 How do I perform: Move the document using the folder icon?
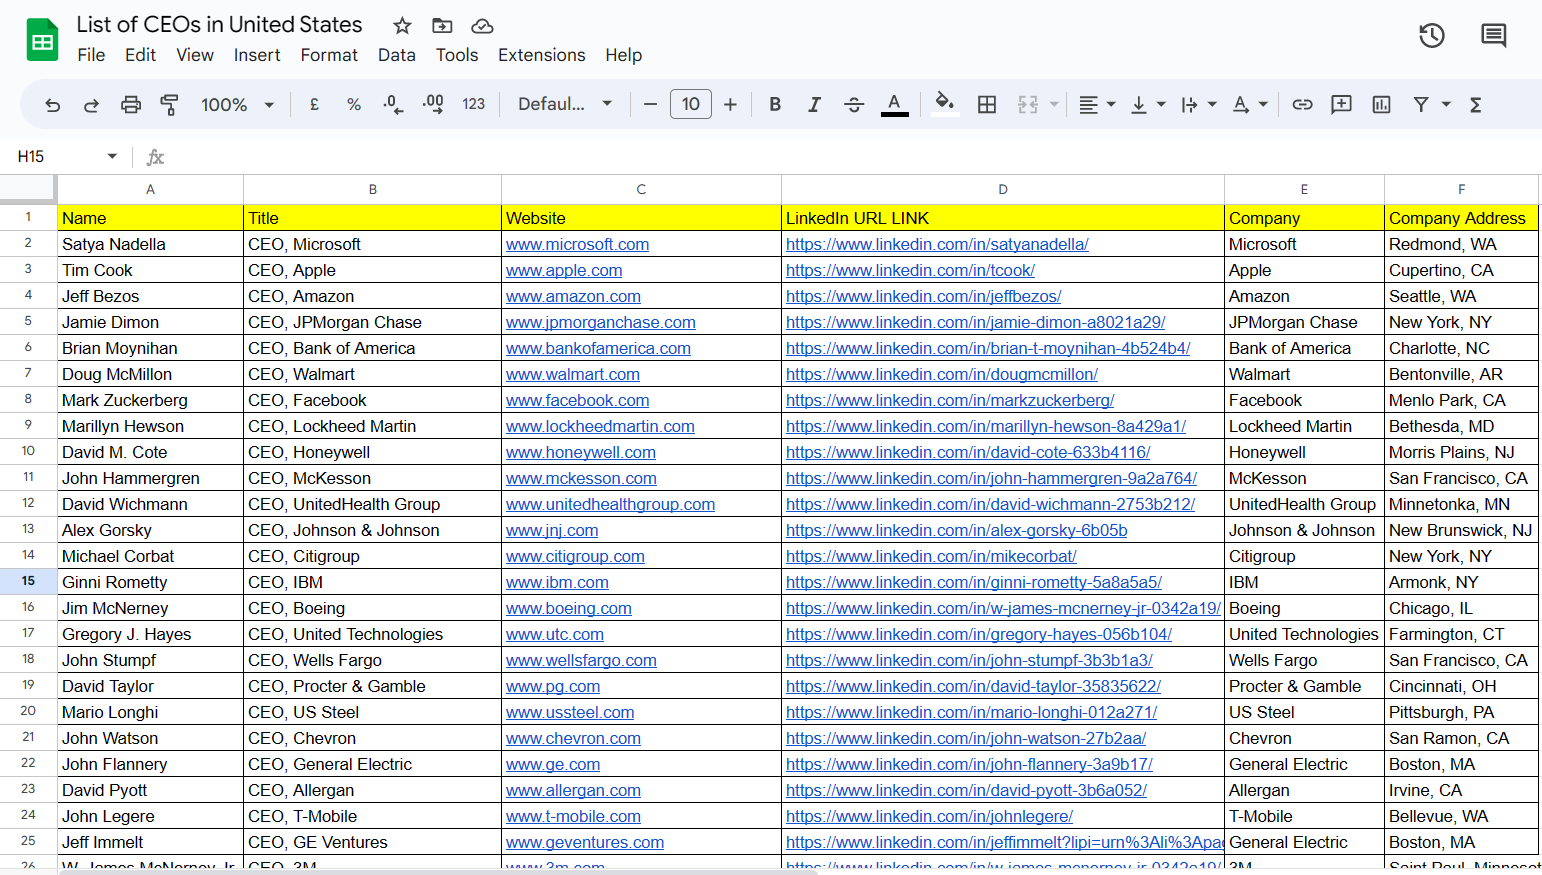[442, 25]
